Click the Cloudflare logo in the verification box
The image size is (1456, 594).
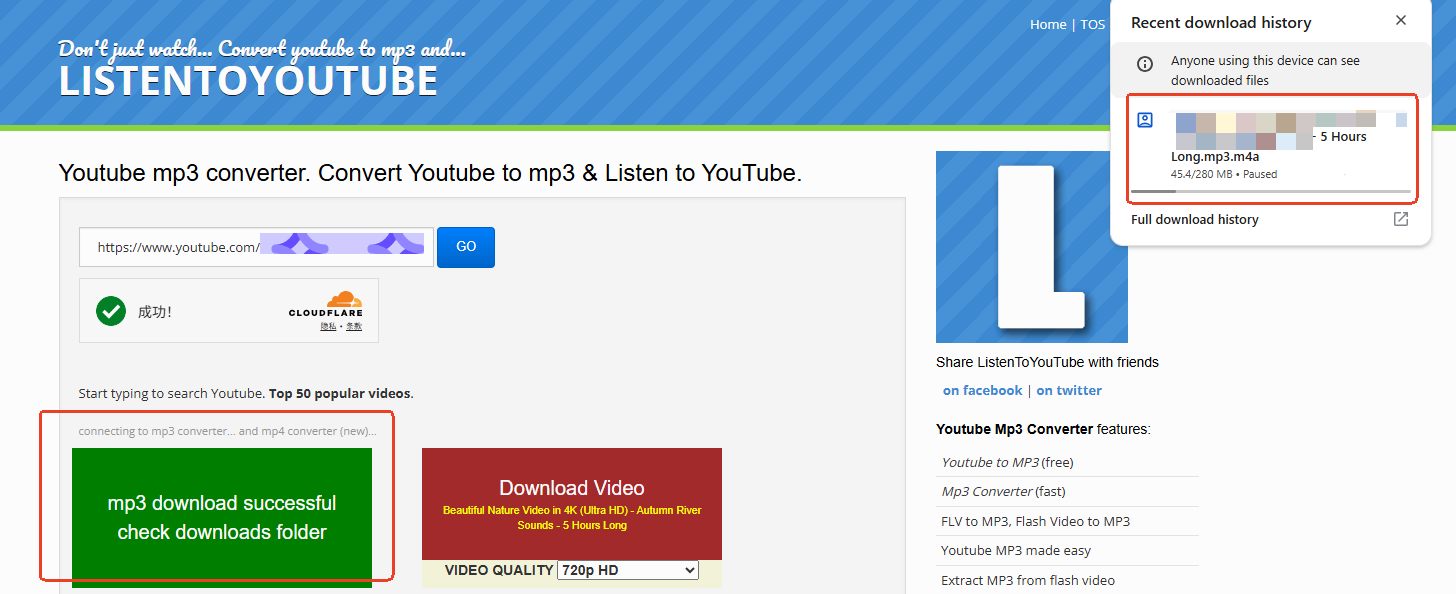(327, 304)
